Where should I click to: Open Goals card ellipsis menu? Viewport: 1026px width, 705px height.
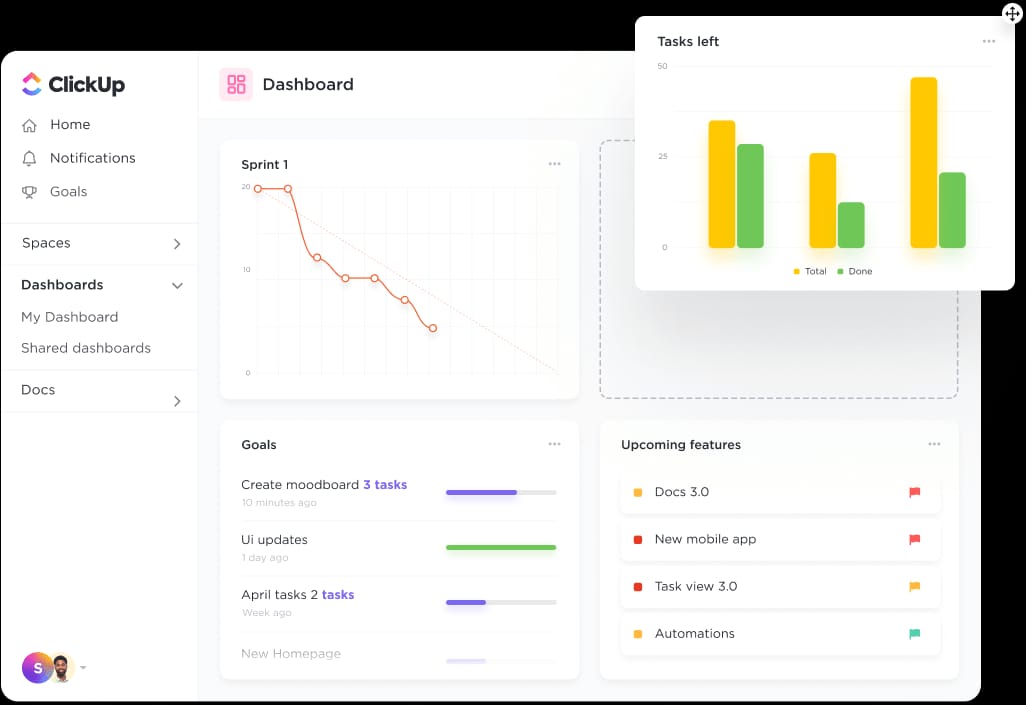(x=554, y=444)
